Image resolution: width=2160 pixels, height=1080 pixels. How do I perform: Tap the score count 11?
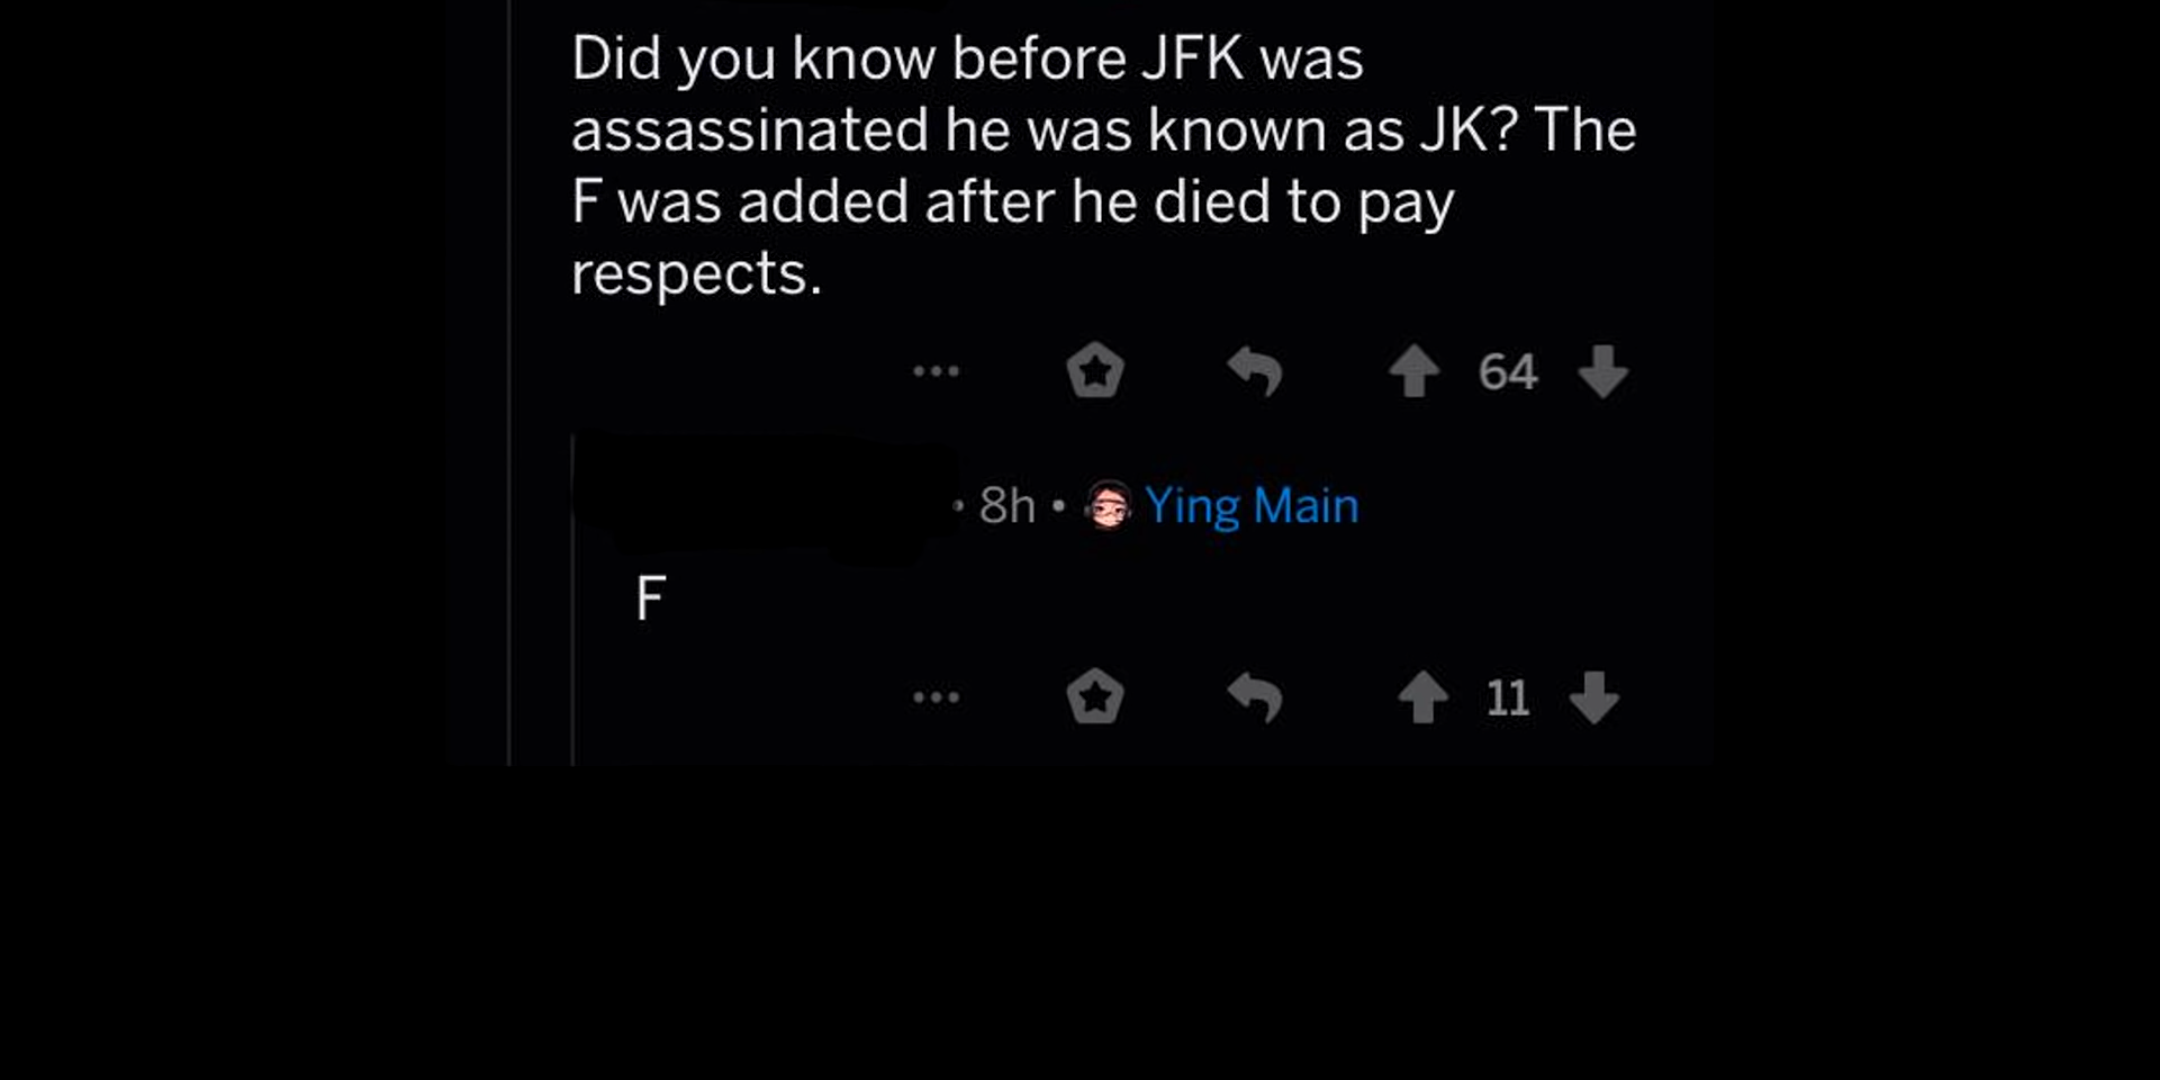point(1508,697)
